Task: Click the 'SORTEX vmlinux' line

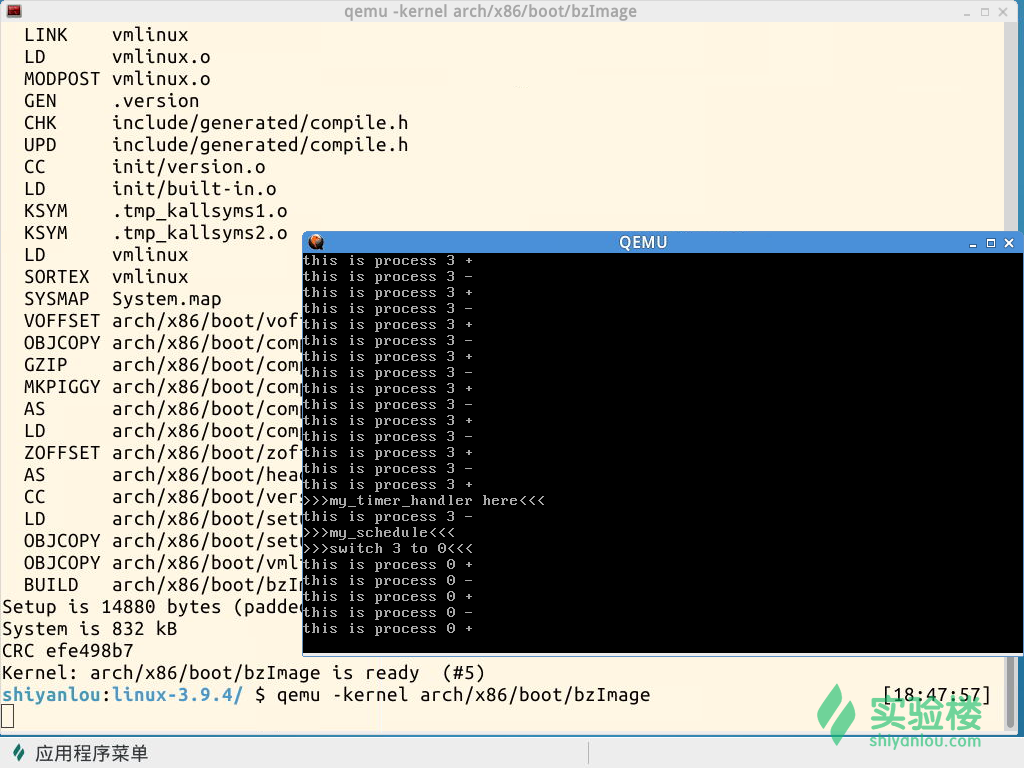Action: click(x=106, y=277)
